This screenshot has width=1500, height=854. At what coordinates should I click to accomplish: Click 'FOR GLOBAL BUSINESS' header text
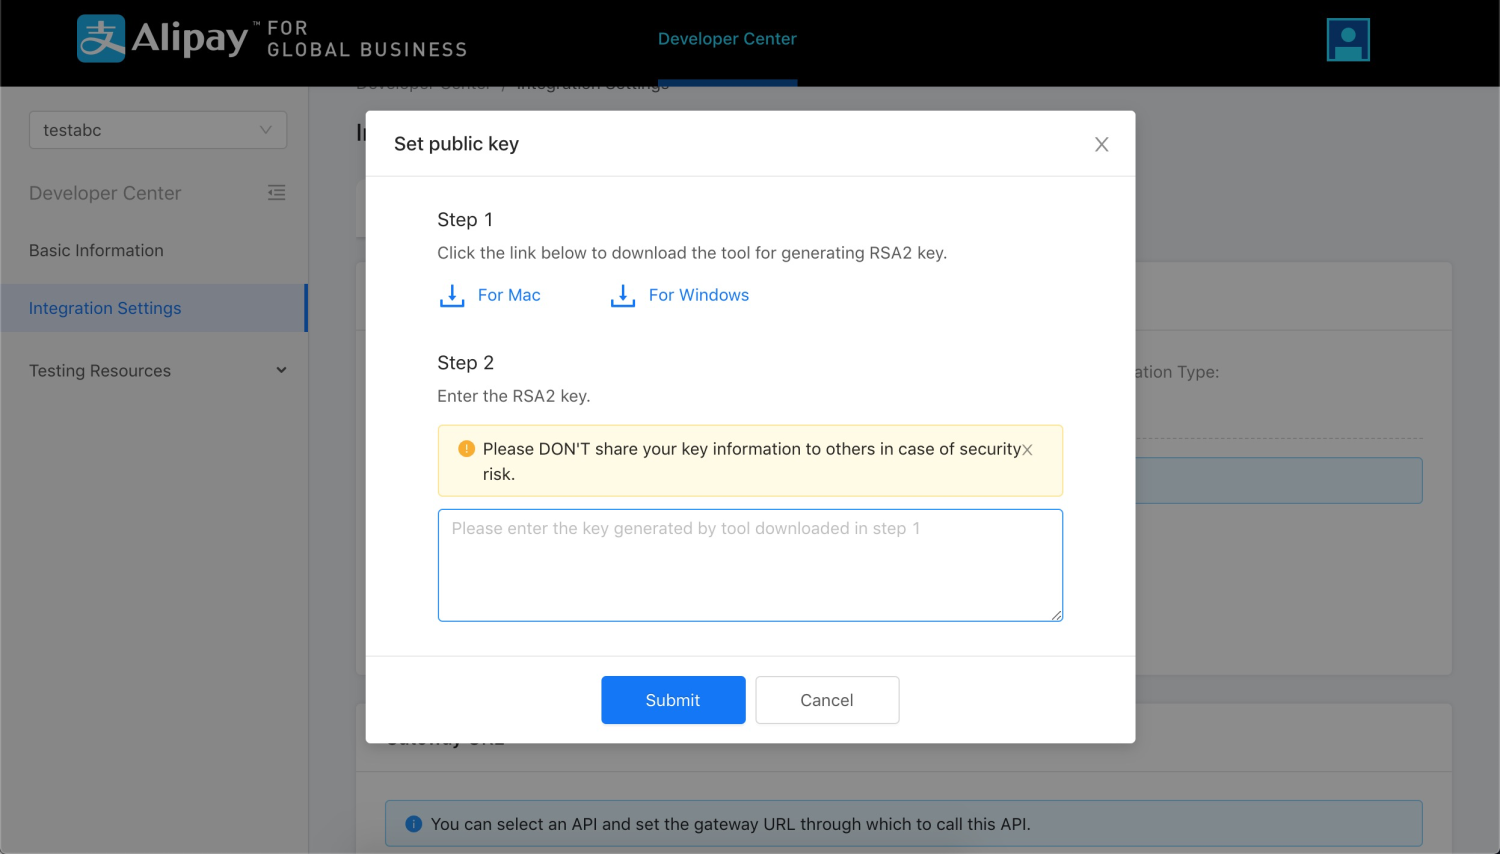pyautogui.click(x=367, y=39)
